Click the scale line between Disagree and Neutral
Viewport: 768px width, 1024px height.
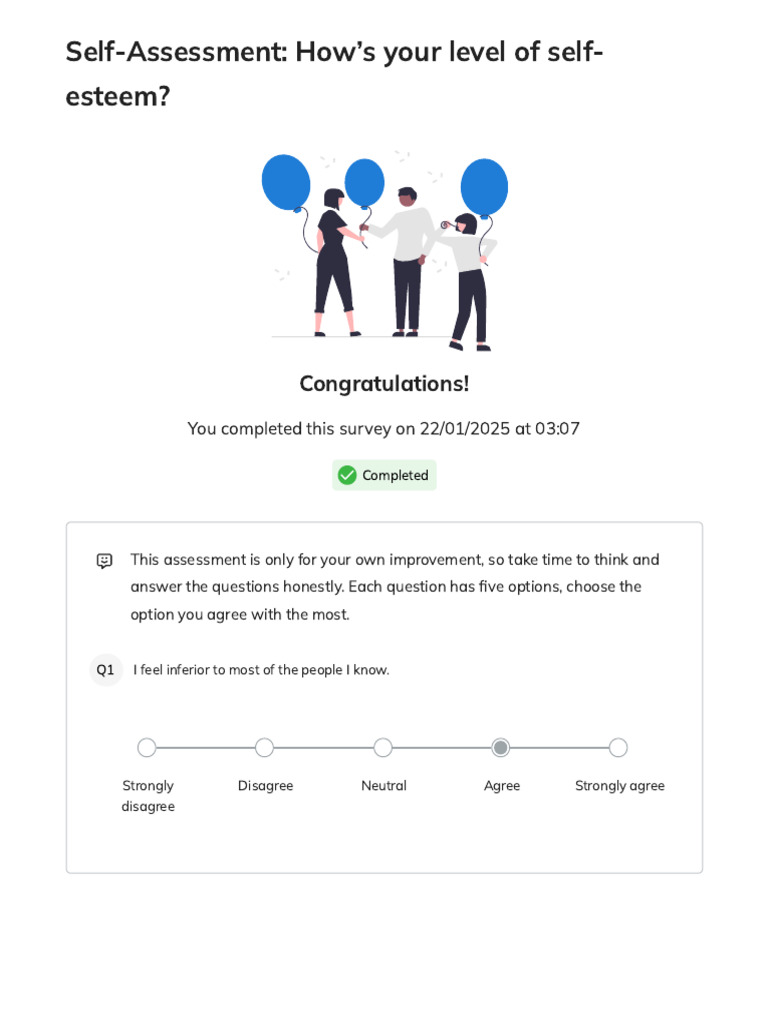point(323,748)
